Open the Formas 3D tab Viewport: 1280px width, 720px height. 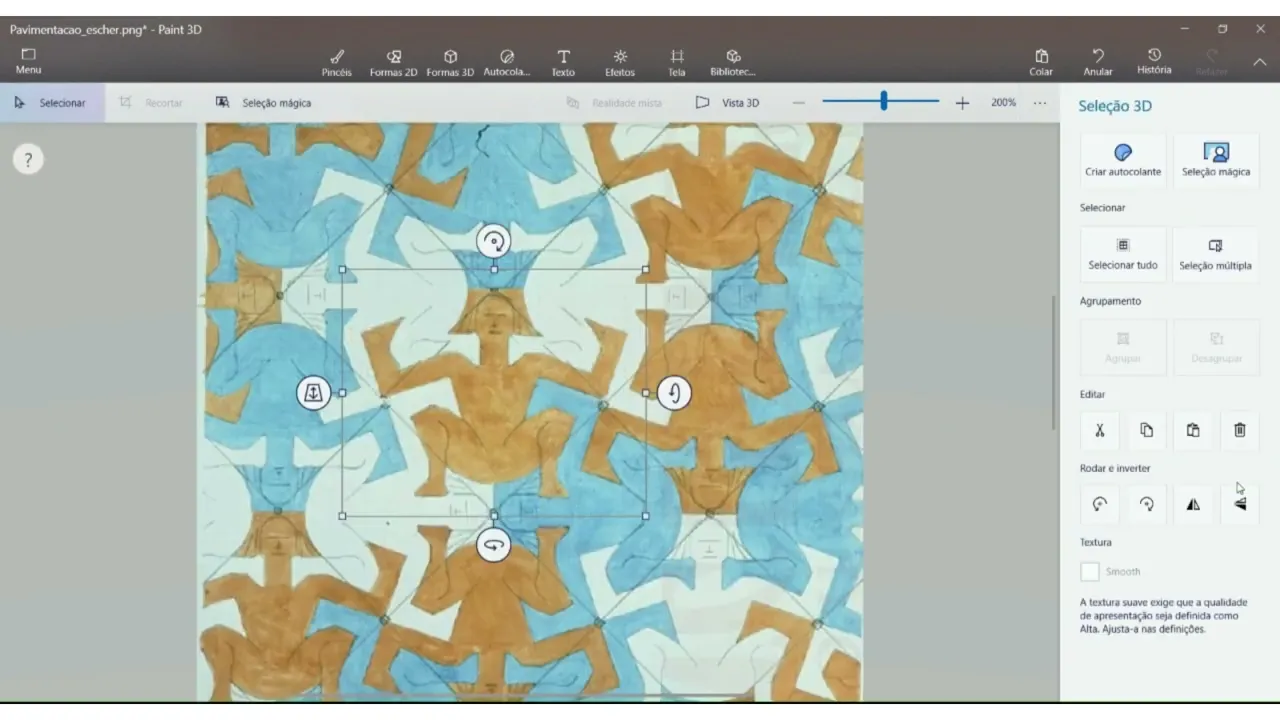[x=450, y=63]
